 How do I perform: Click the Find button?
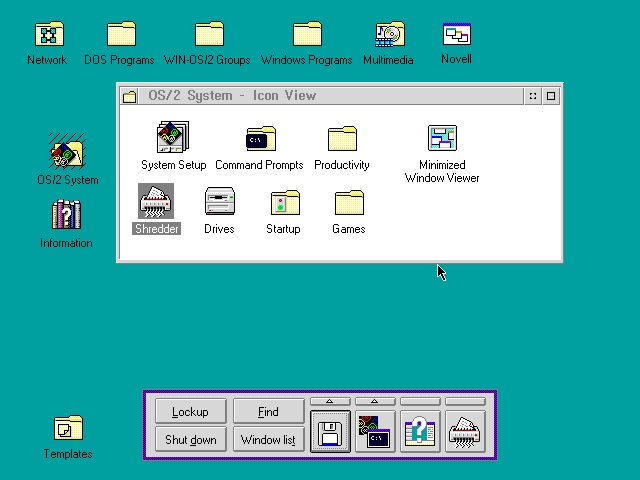click(269, 411)
